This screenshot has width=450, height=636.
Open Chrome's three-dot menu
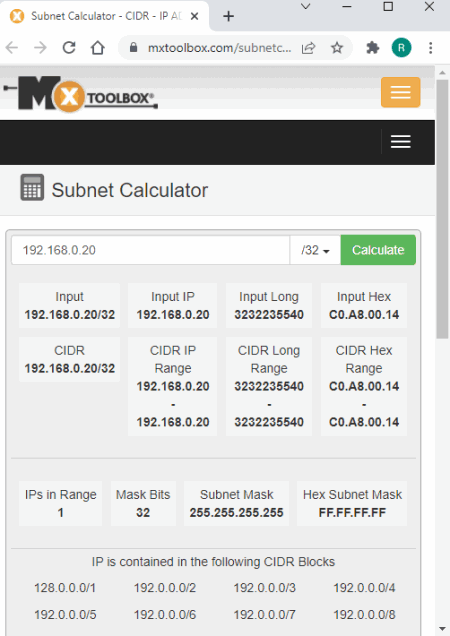[x=431, y=48]
